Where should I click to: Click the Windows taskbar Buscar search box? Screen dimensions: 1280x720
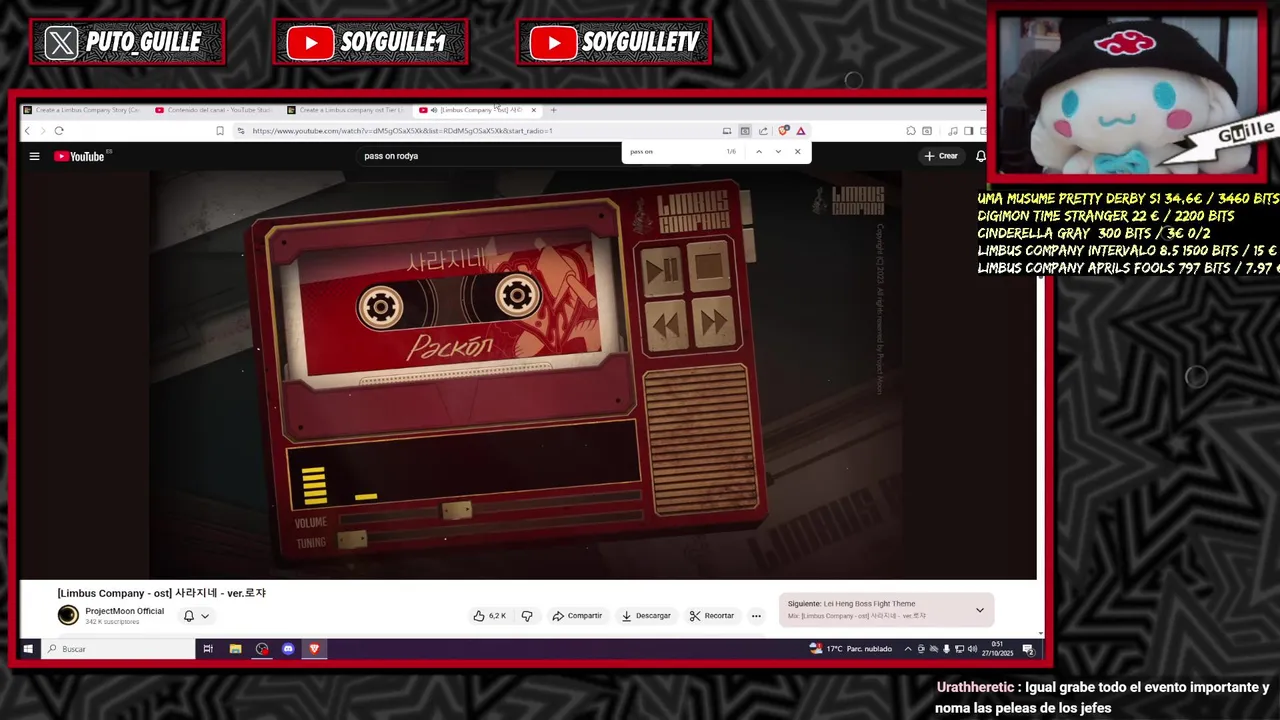click(x=118, y=649)
